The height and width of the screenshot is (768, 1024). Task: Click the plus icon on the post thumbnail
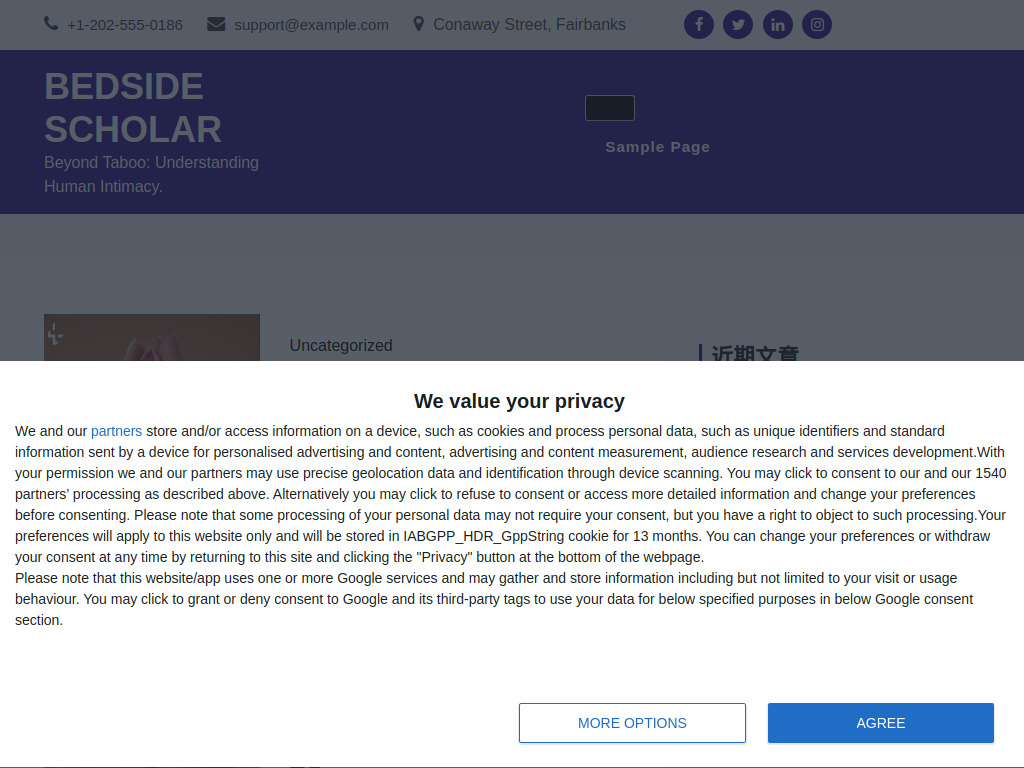pyautogui.click(x=56, y=336)
